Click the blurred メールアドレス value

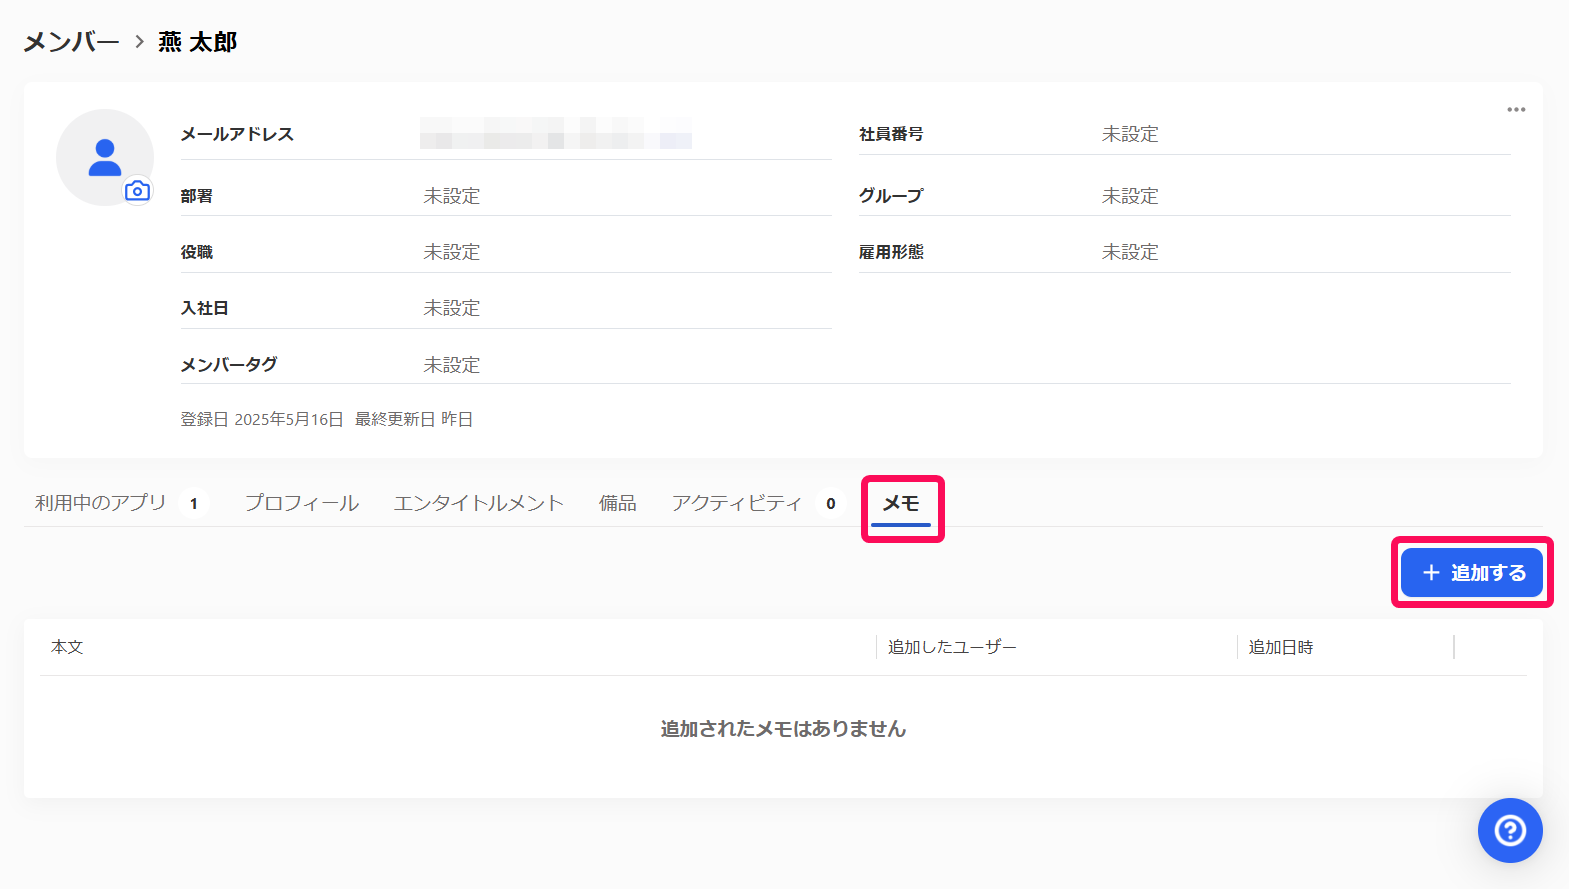click(555, 133)
